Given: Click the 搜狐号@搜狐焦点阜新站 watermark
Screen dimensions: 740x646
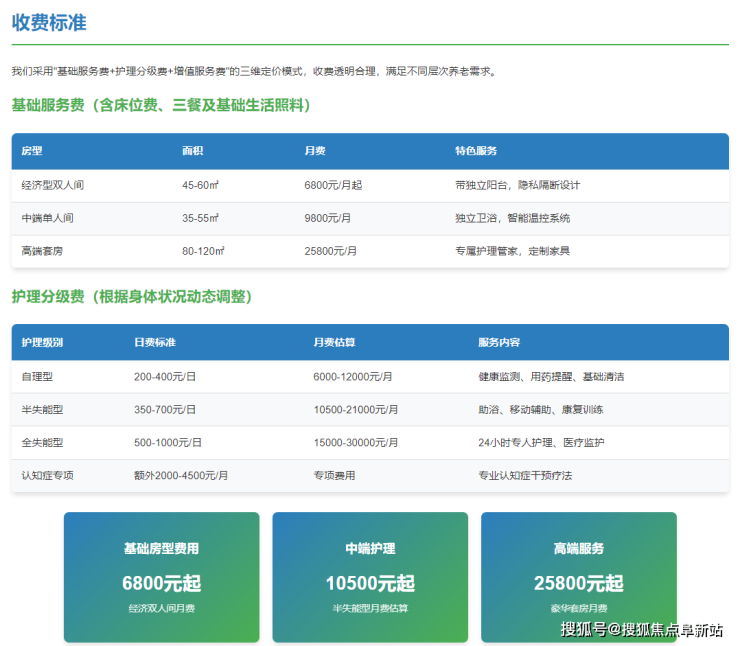Looking at the screenshot, I should coord(641,630).
